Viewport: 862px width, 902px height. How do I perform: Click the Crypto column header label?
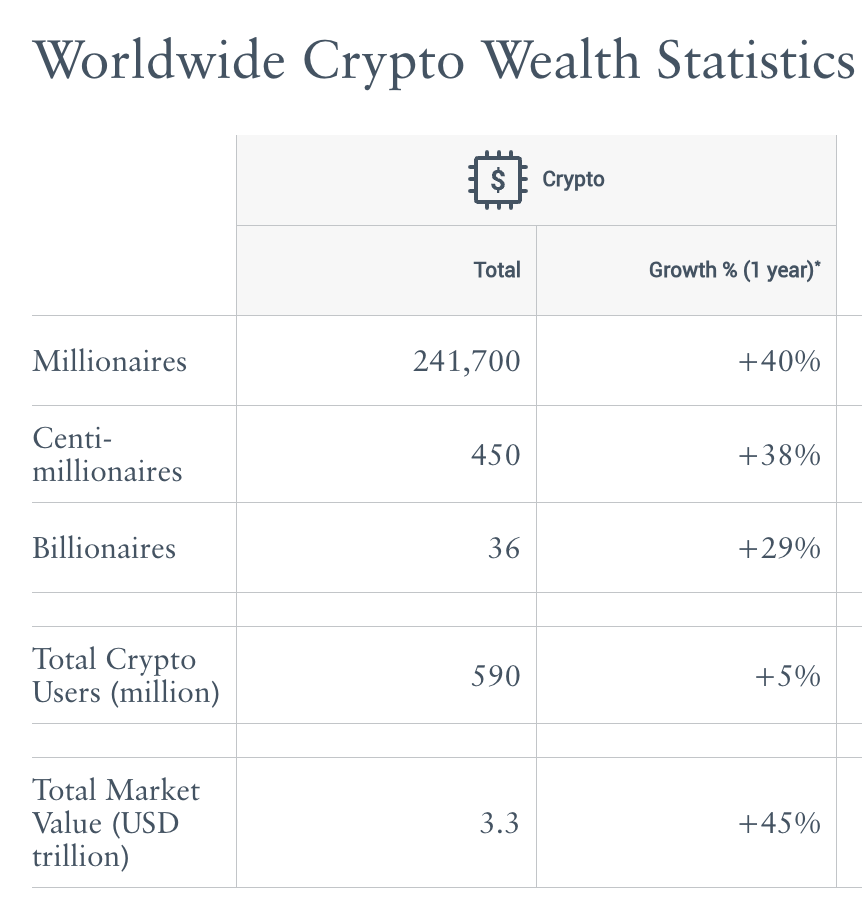point(573,180)
